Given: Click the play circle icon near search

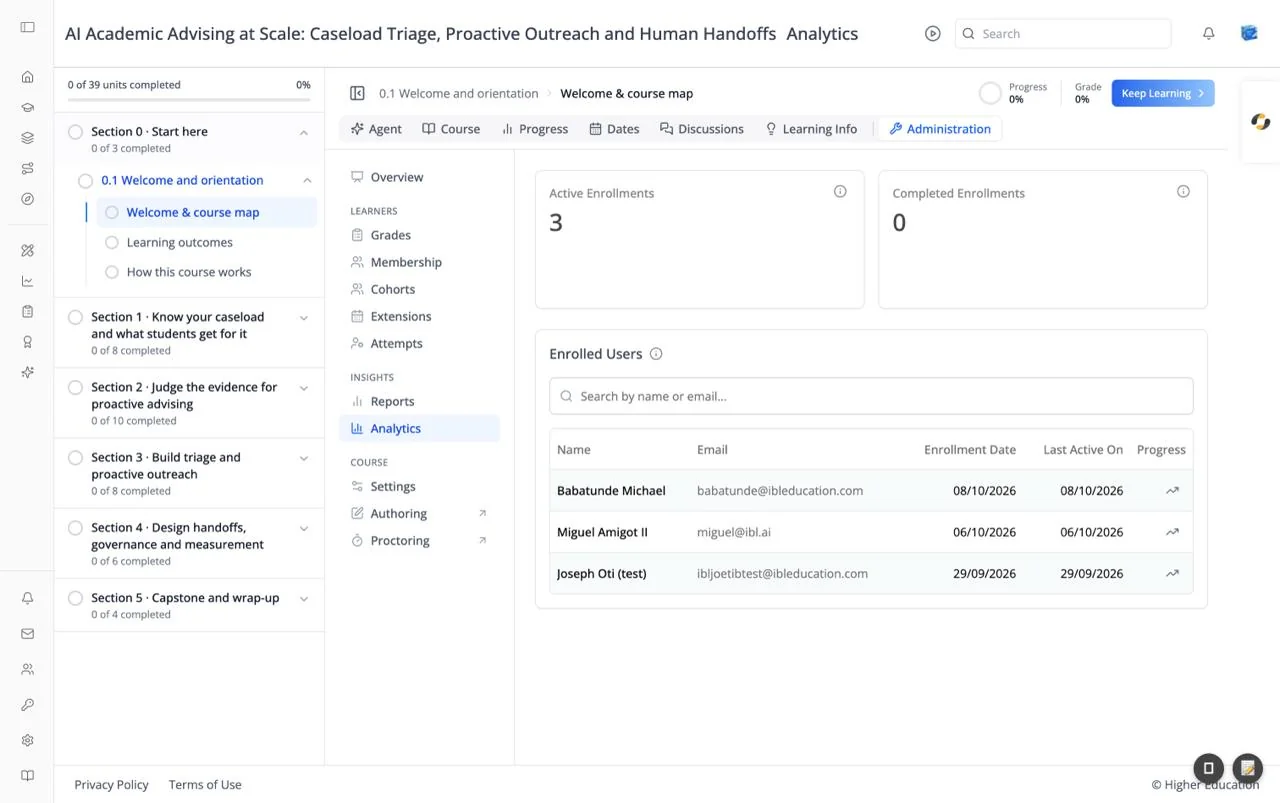Looking at the screenshot, I should tap(933, 33).
